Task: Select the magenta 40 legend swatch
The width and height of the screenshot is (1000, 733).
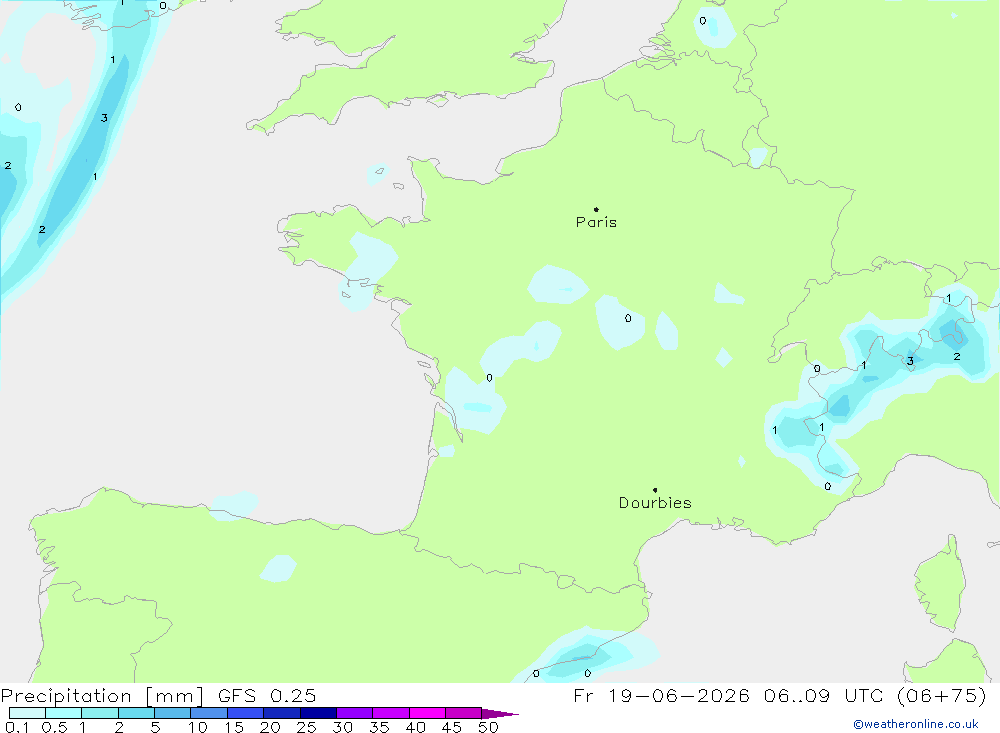Action: coord(427,713)
